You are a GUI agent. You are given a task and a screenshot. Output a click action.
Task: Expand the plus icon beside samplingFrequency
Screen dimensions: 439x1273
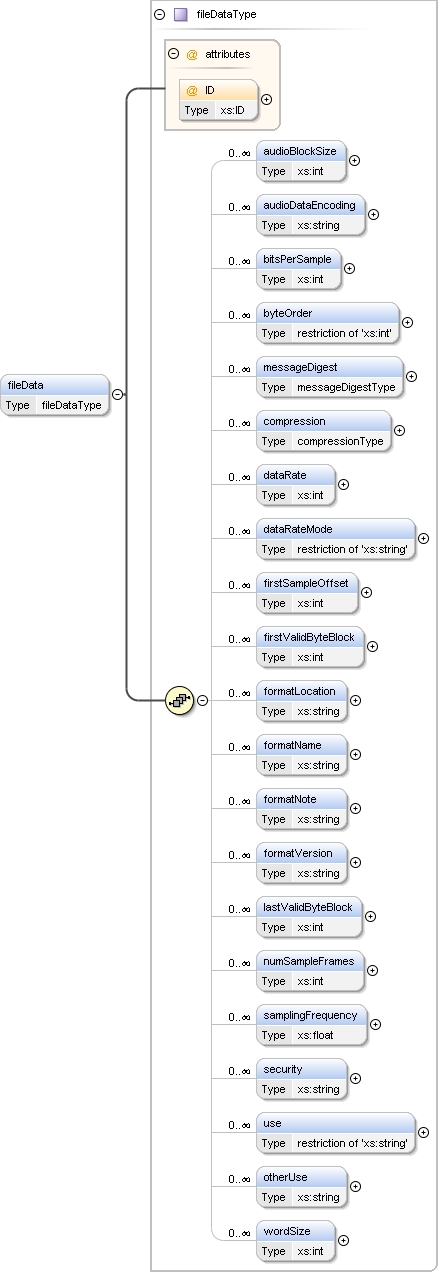tap(375, 1024)
